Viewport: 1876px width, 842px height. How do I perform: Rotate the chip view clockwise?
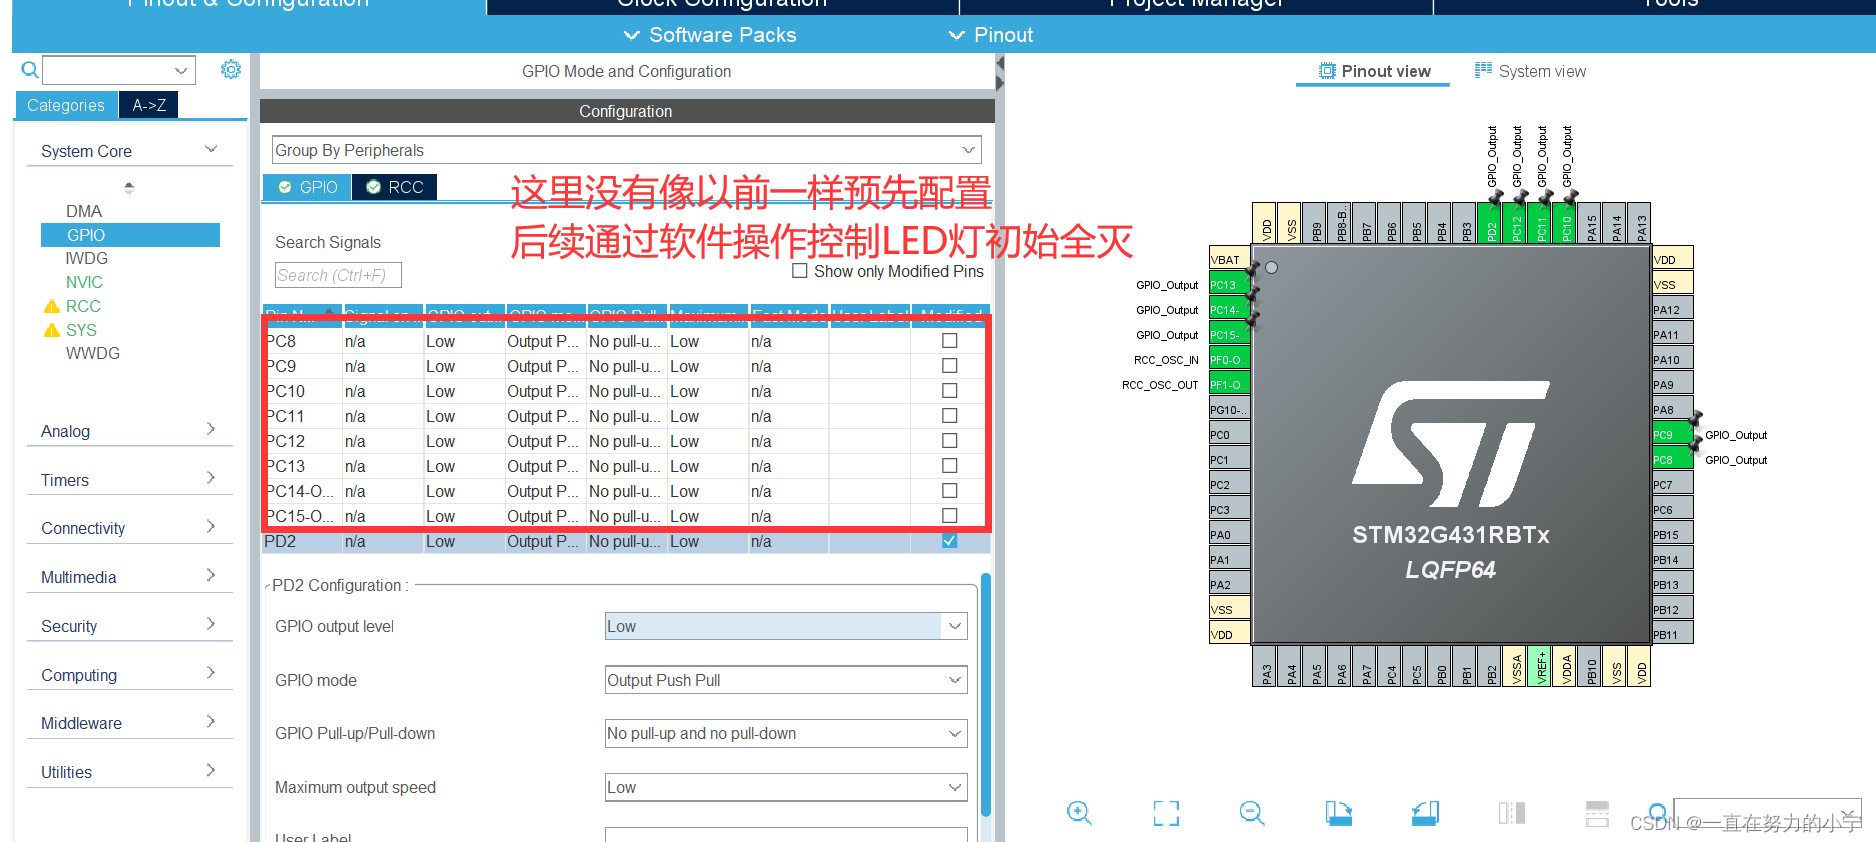coord(1339,813)
